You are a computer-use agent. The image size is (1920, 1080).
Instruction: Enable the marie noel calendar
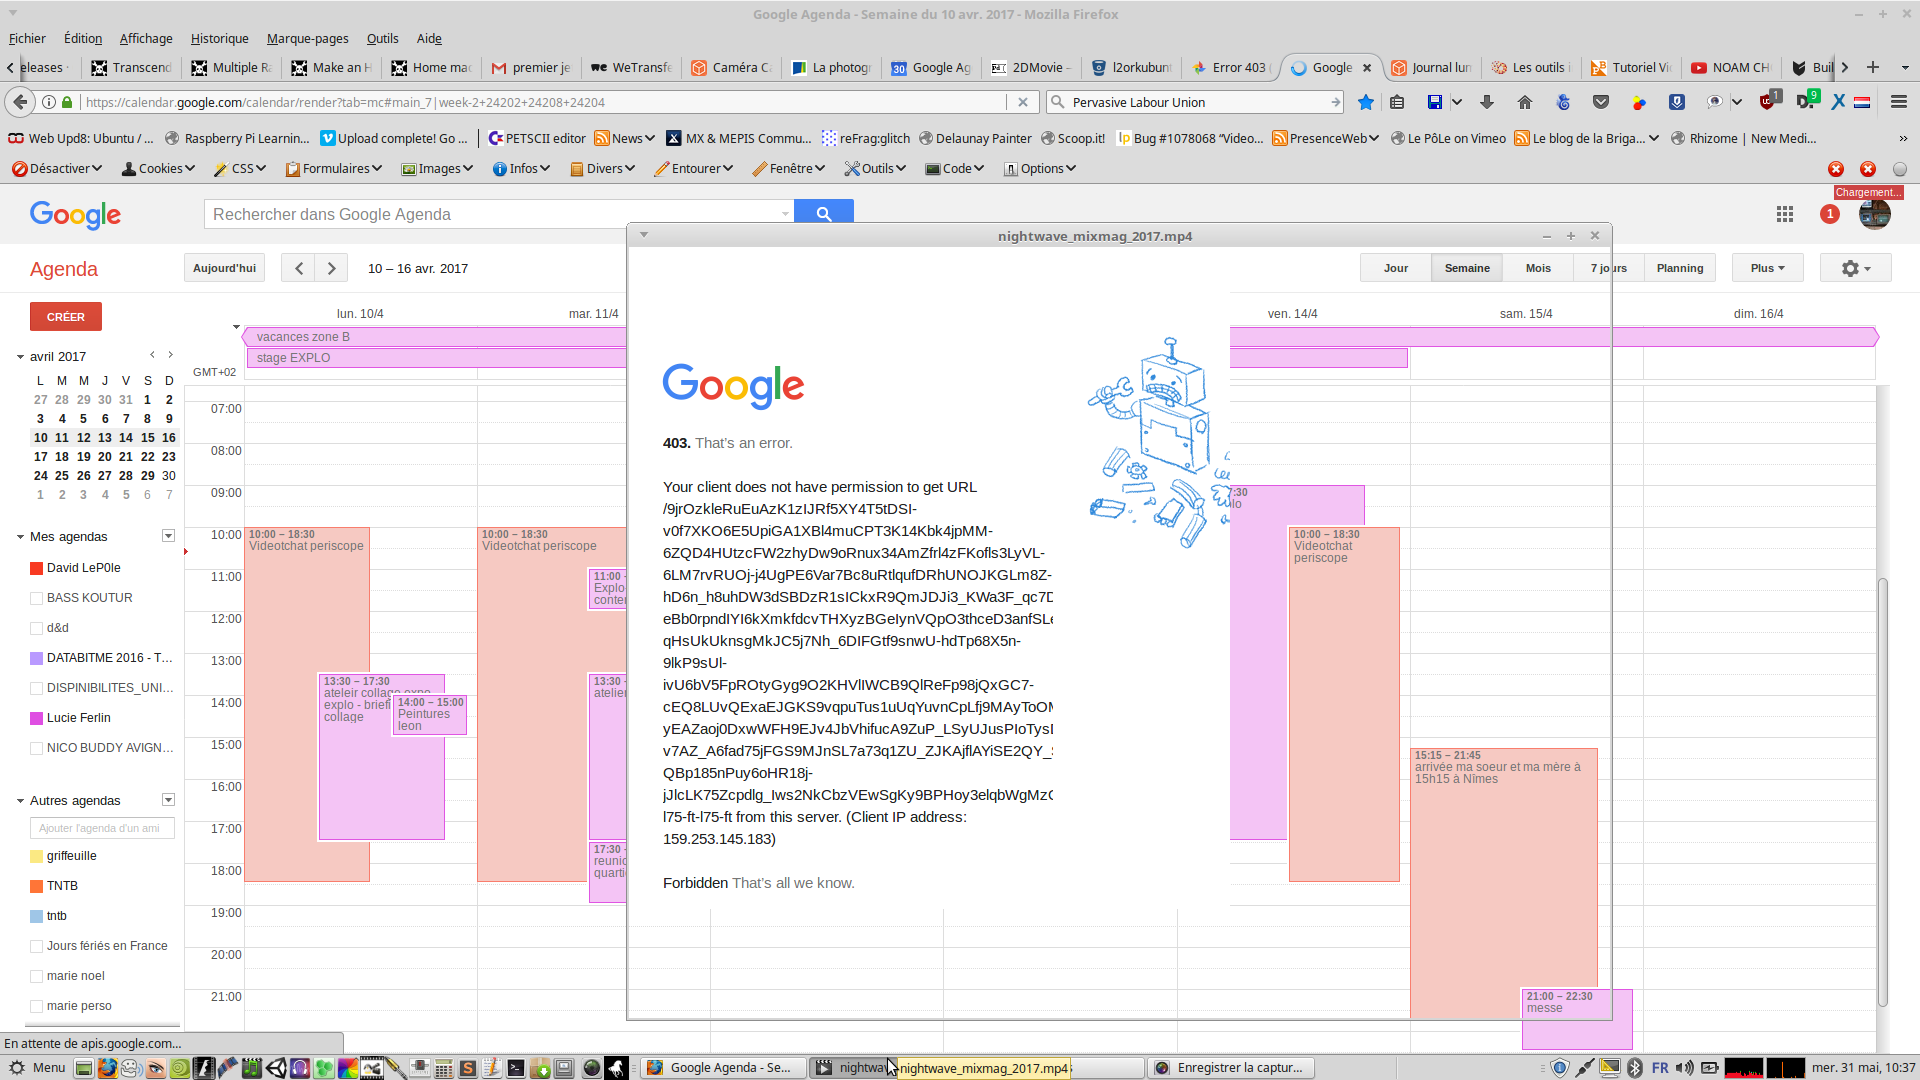(37, 976)
